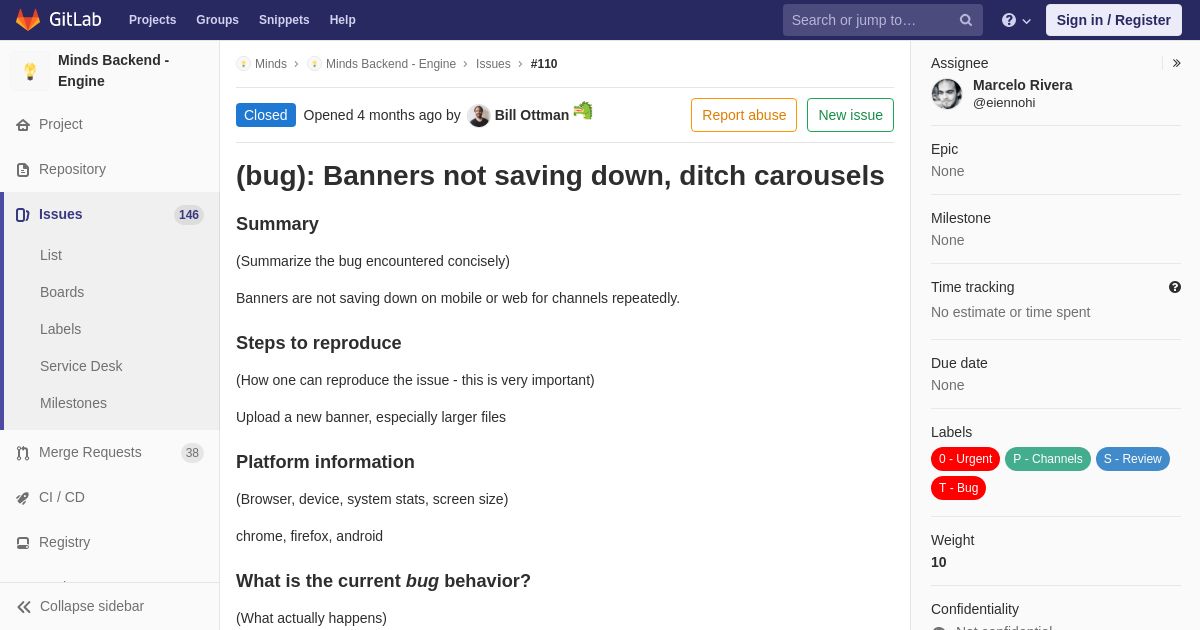
Task: Open the Projects menu in the top bar
Action: point(152,20)
